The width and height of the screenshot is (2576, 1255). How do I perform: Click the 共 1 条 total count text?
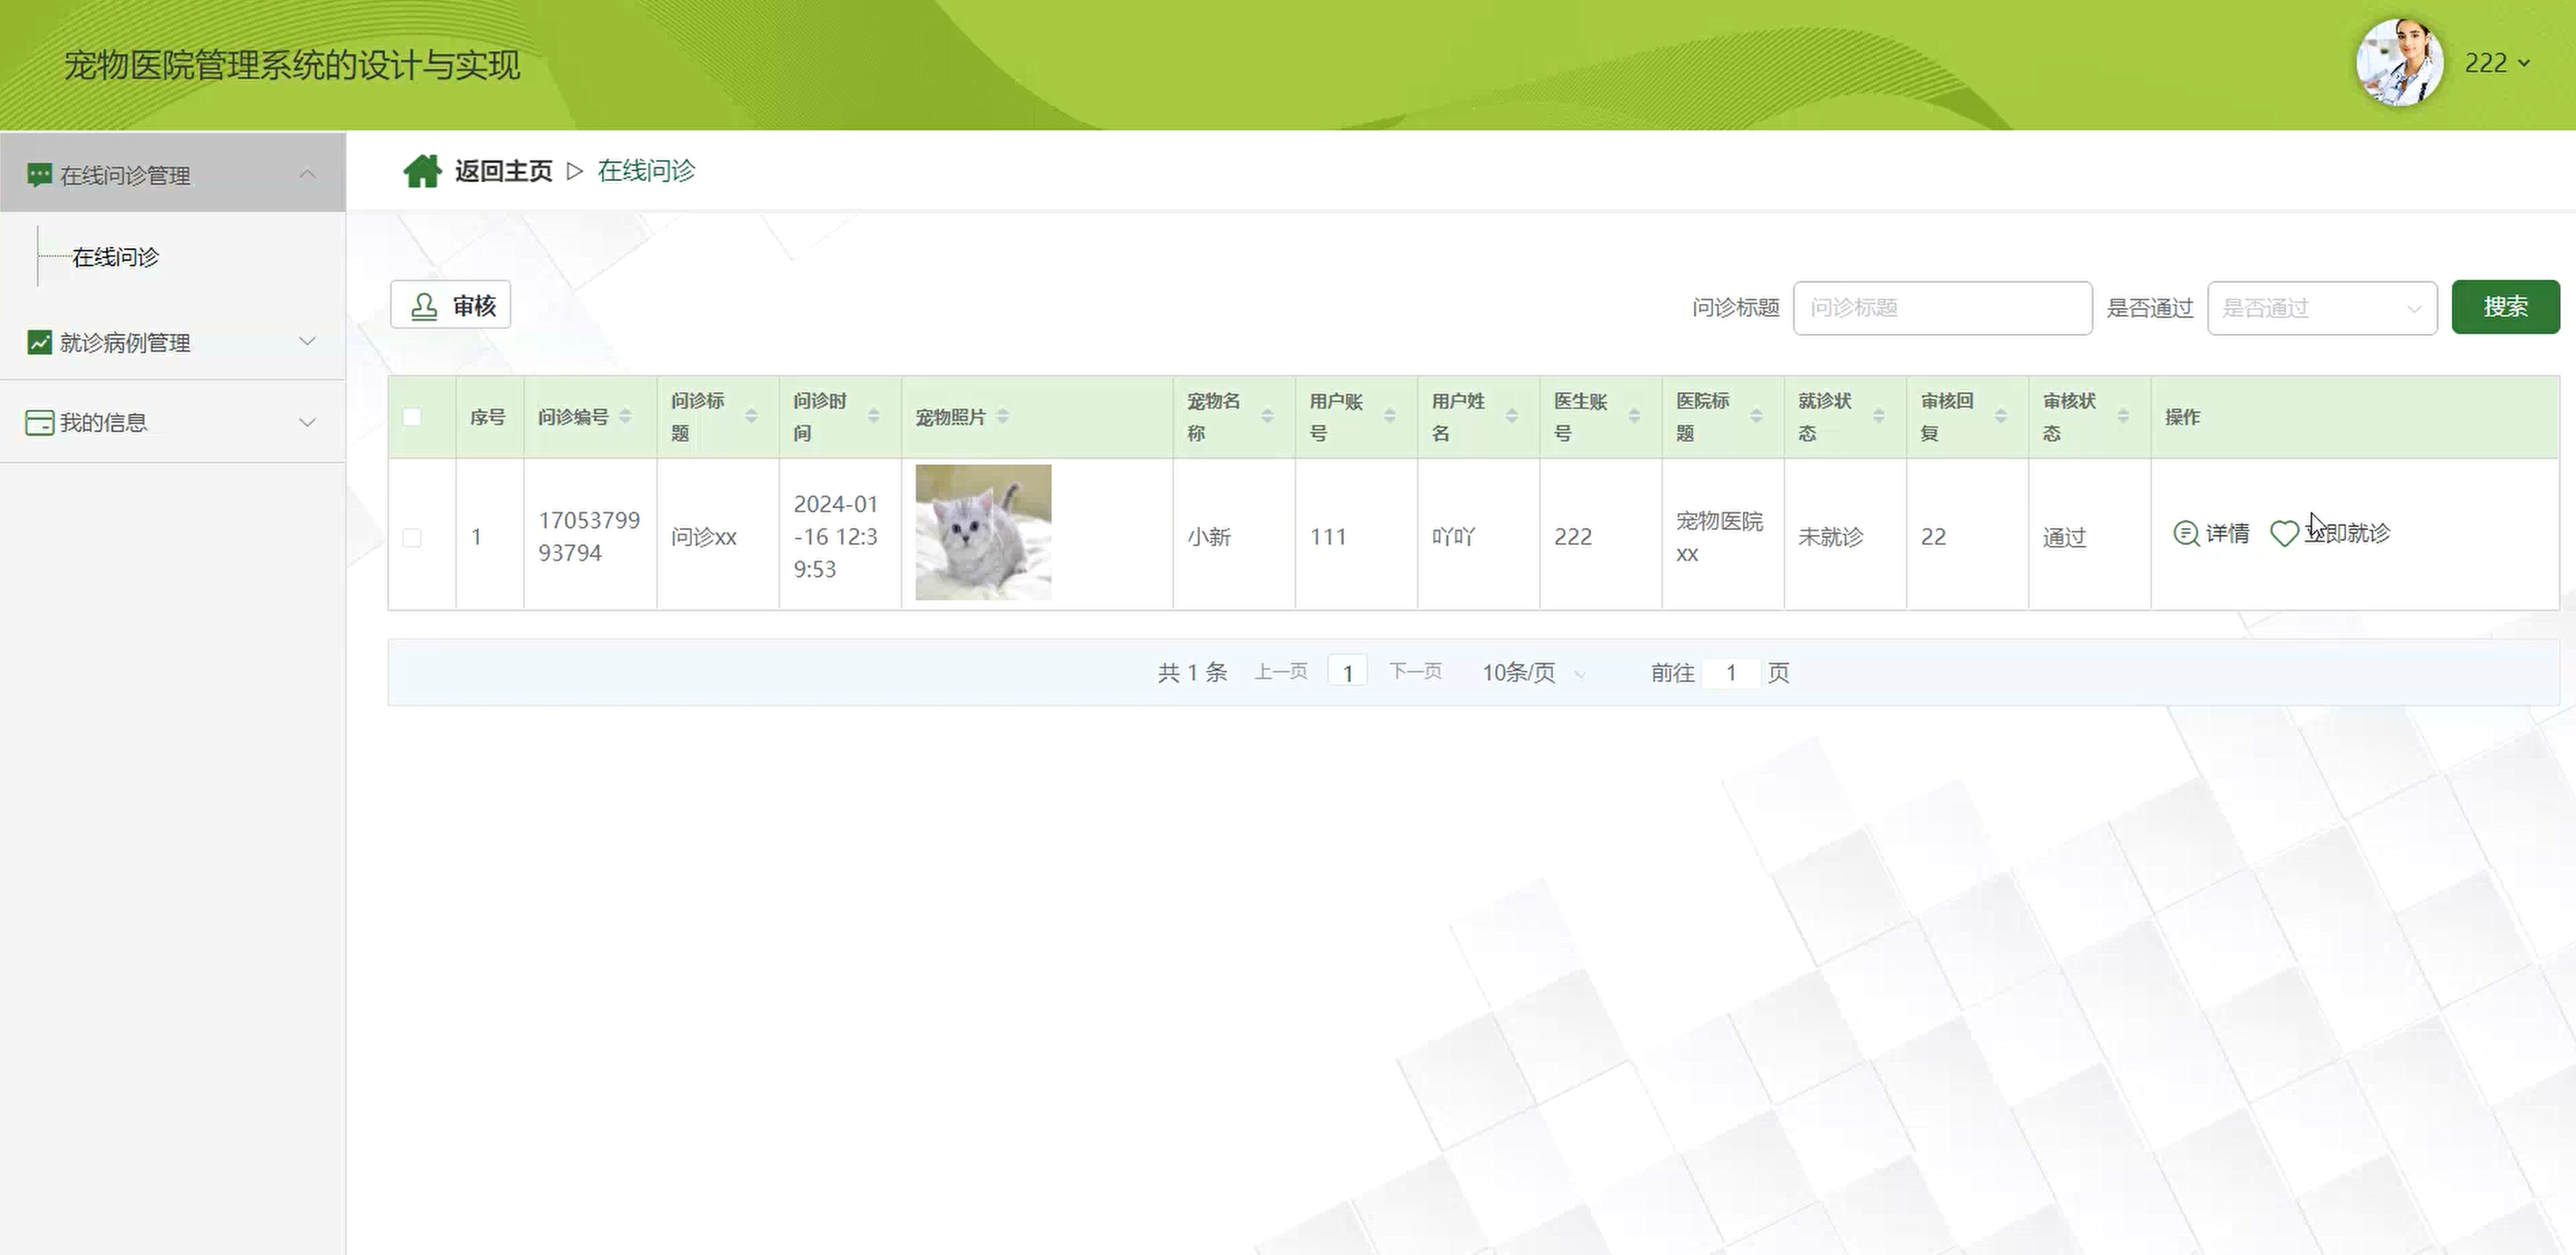pos(1192,672)
